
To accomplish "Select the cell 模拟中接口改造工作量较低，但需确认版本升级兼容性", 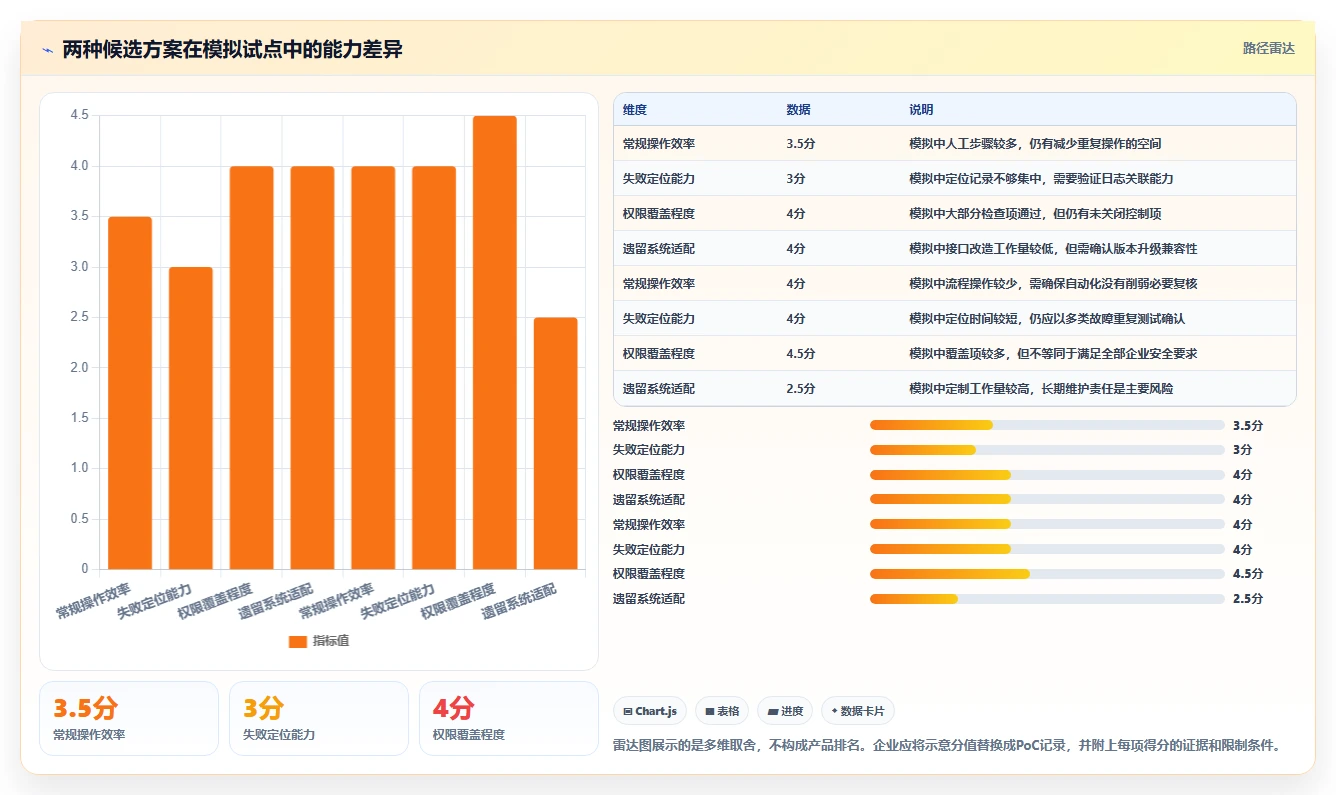I will (x=1097, y=248).
